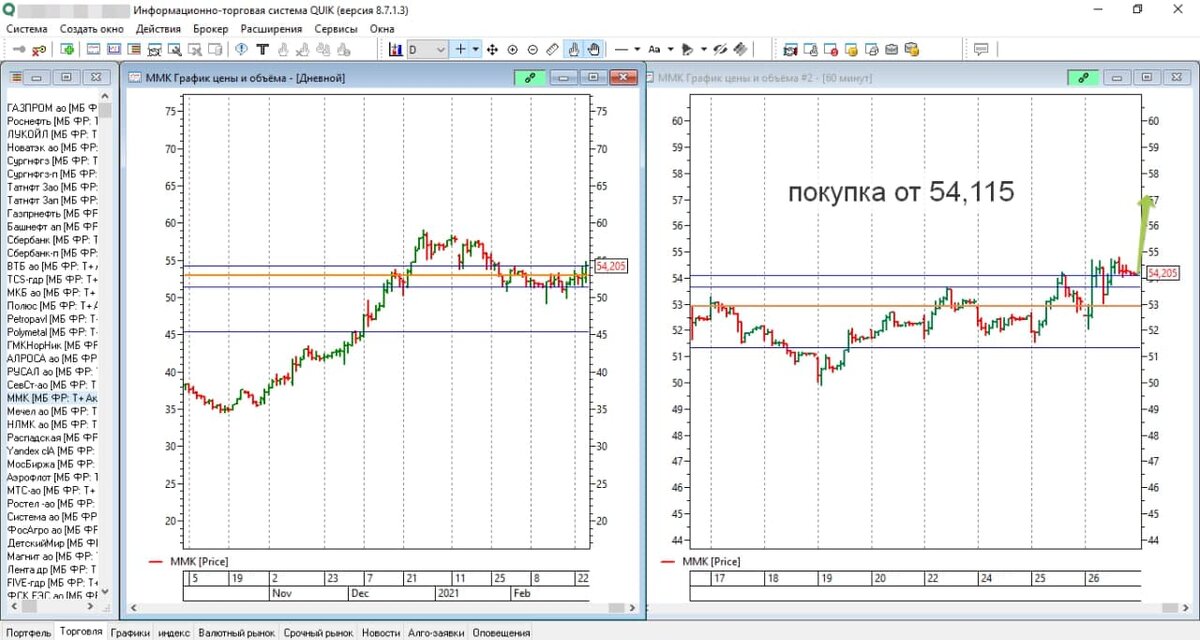The width and height of the screenshot is (1200, 640).
Task: Click the disconnect red-cross key icon
Action: 39,49
